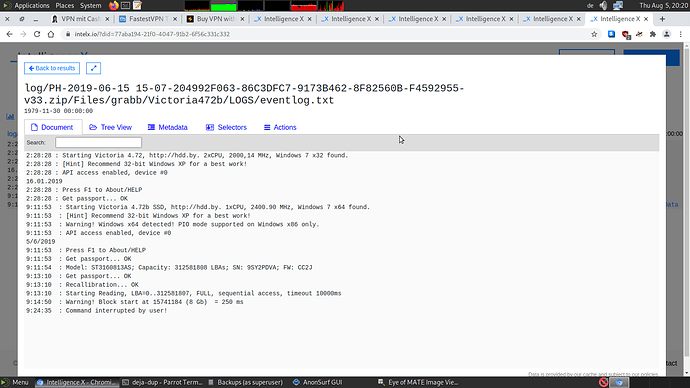Switch to Eye of MATE Image Viewer window
The image size is (690, 388).
pyautogui.click(x=418, y=382)
